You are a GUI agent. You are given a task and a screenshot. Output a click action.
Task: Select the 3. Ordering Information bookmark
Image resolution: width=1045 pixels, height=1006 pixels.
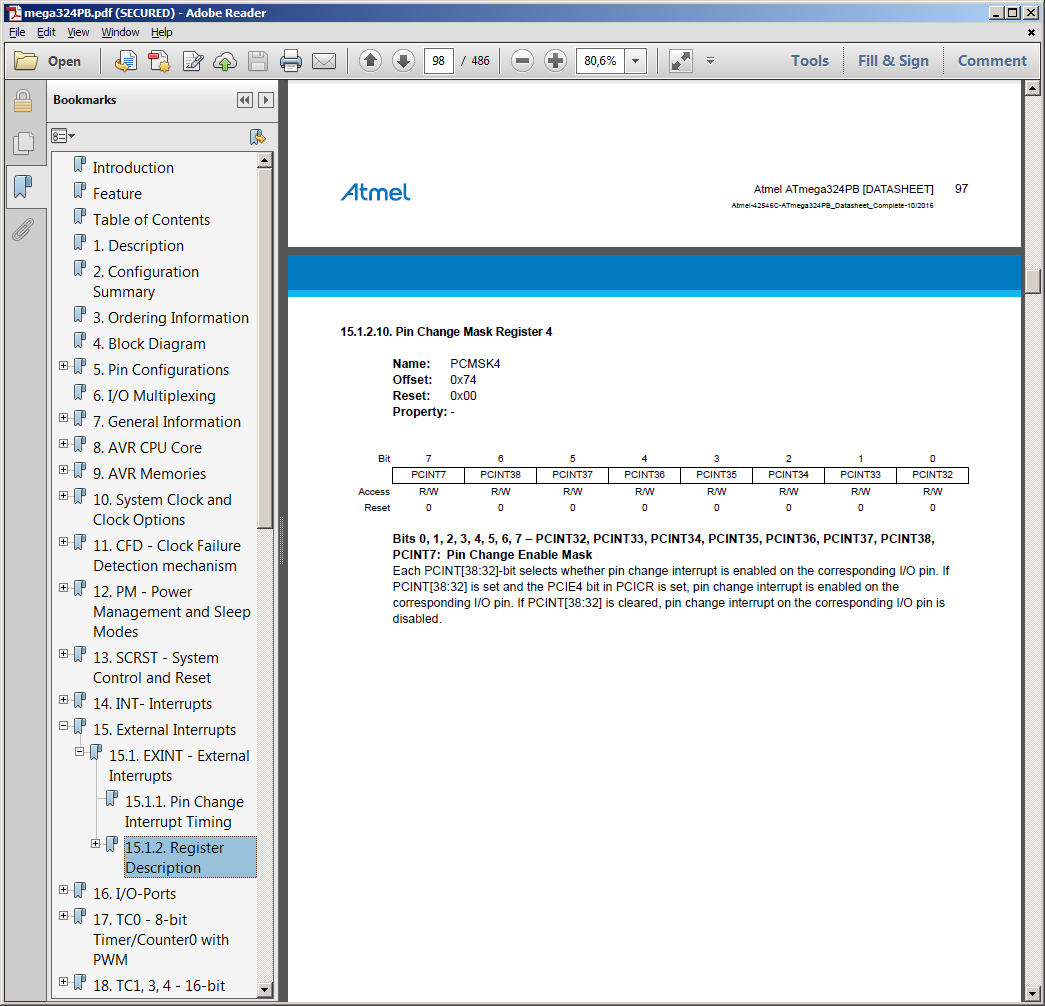coord(171,317)
